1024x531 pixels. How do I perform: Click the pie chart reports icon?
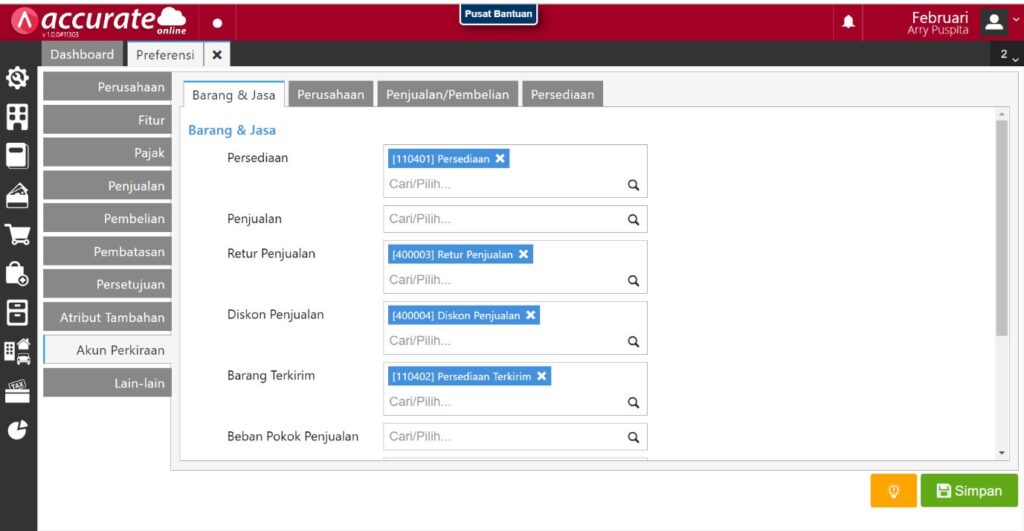coord(17,430)
